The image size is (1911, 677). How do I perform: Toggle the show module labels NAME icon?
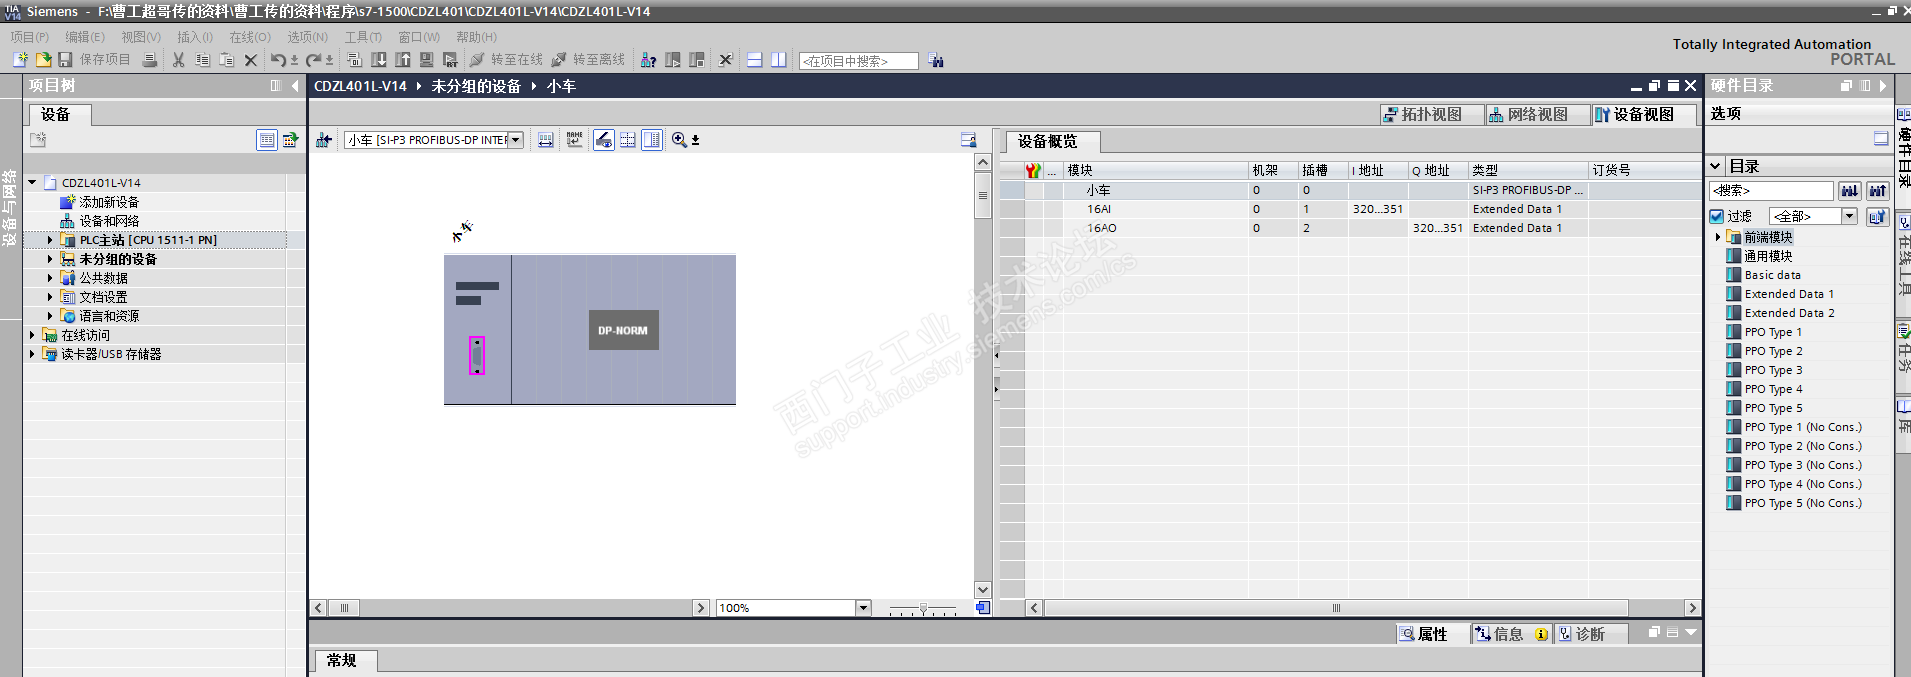coord(574,140)
